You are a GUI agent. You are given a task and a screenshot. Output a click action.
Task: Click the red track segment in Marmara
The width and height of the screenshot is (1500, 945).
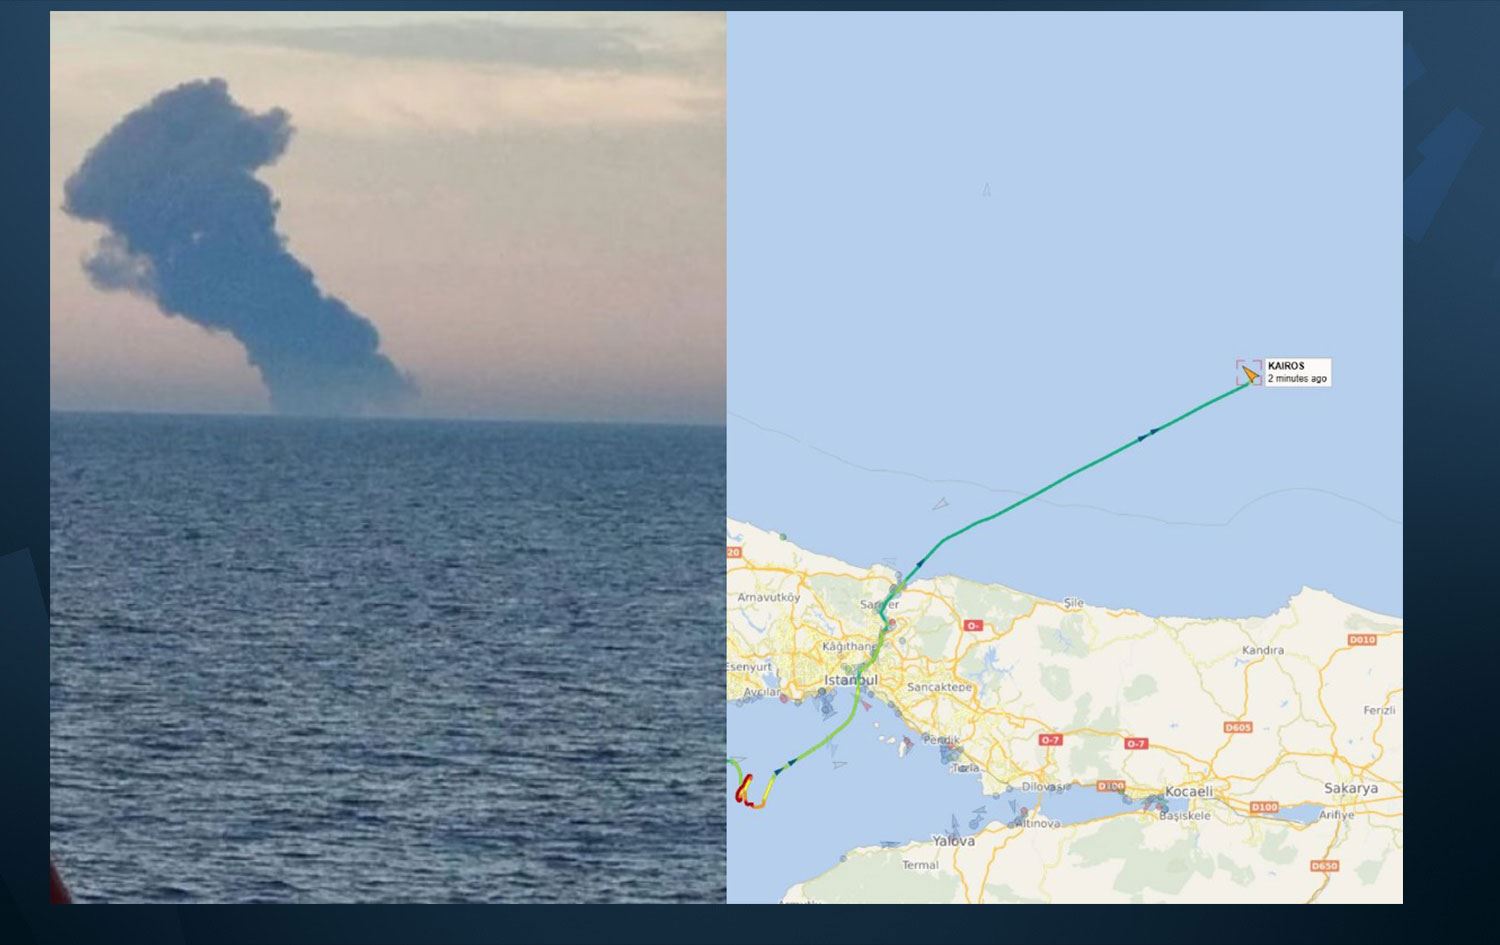(x=742, y=791)
